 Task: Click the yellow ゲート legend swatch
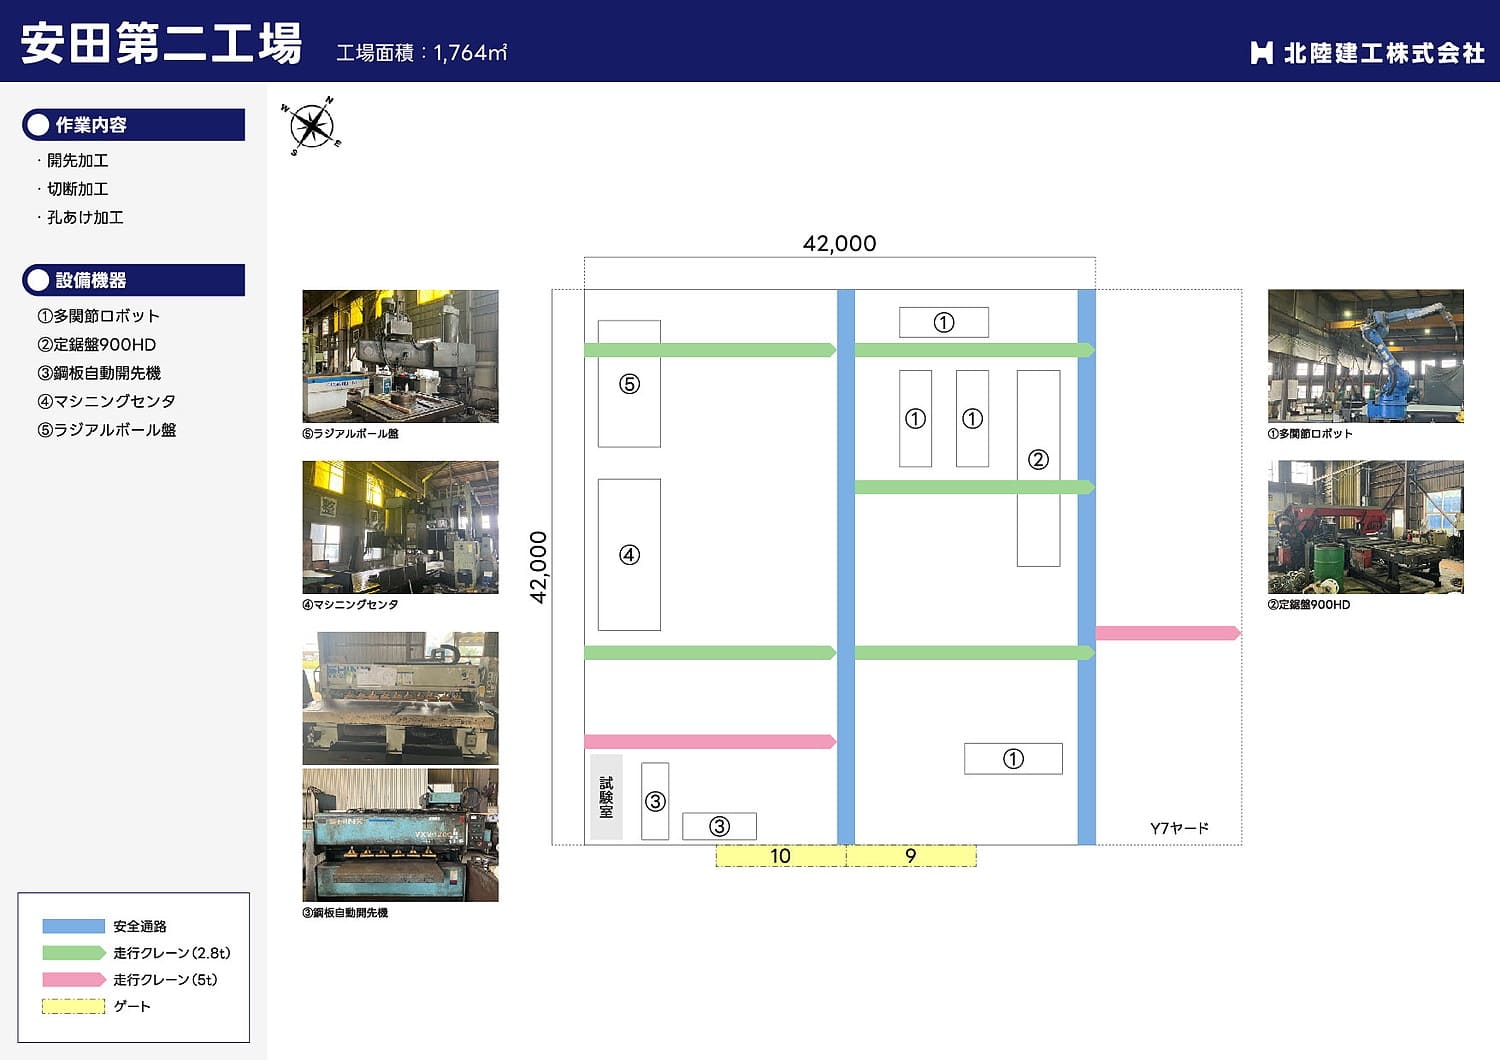tap(73, 1006)
